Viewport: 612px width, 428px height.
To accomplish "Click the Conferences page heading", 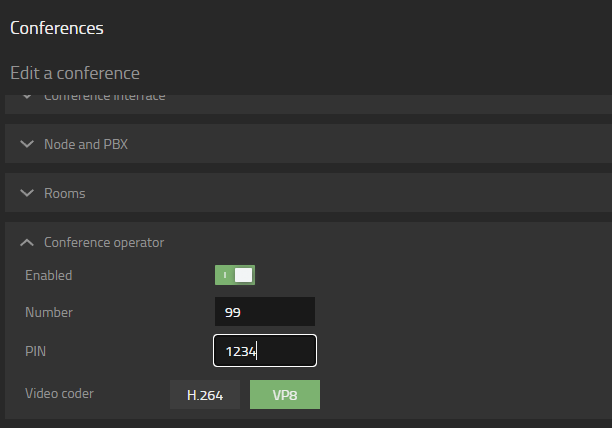I will pos(57,28).
